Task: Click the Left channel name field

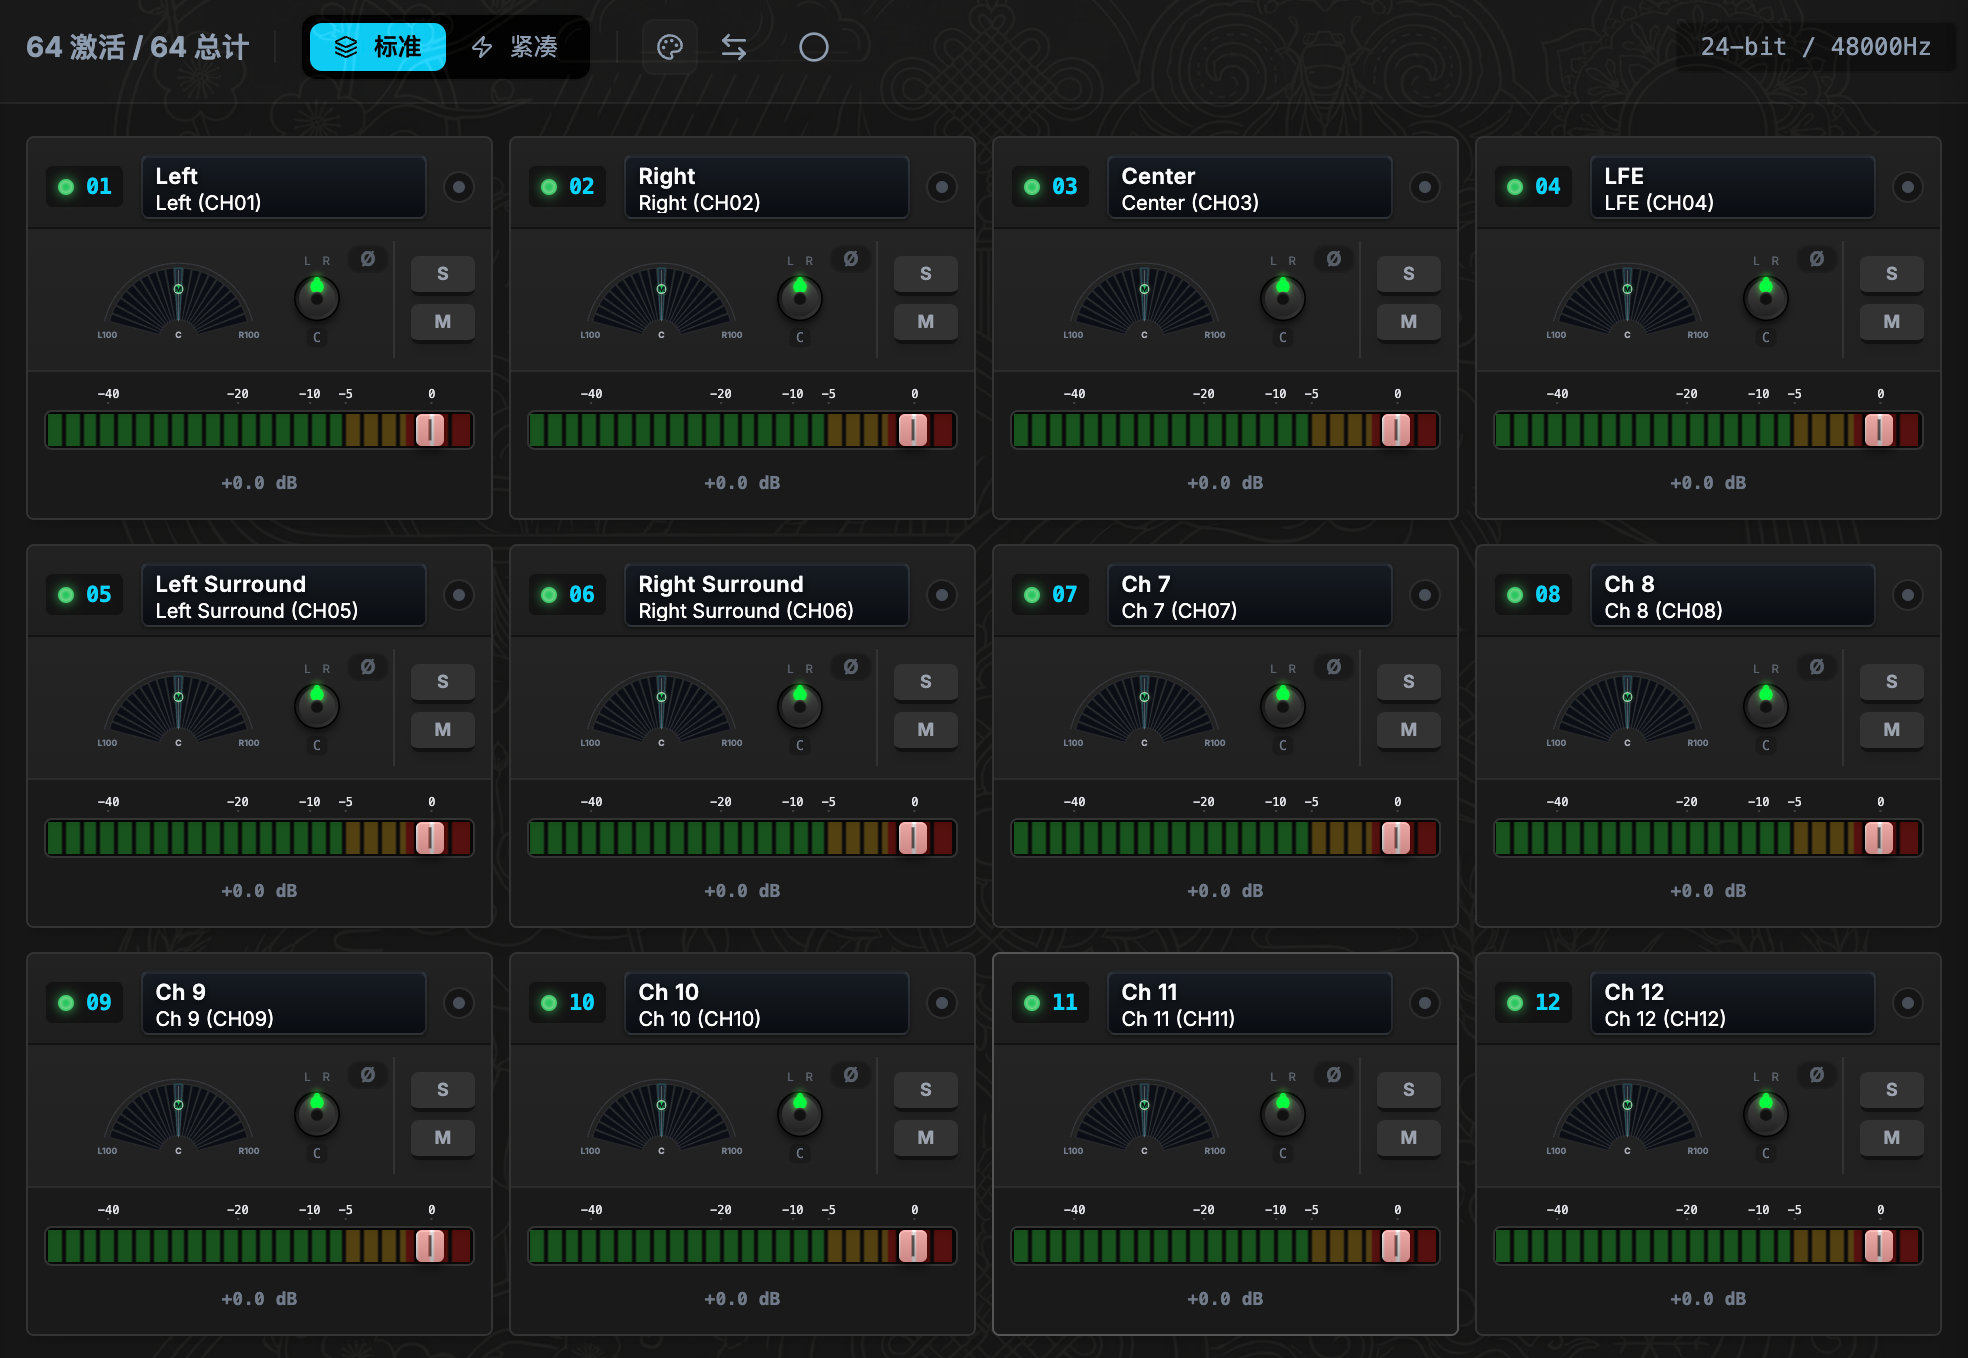Action: 284,188
